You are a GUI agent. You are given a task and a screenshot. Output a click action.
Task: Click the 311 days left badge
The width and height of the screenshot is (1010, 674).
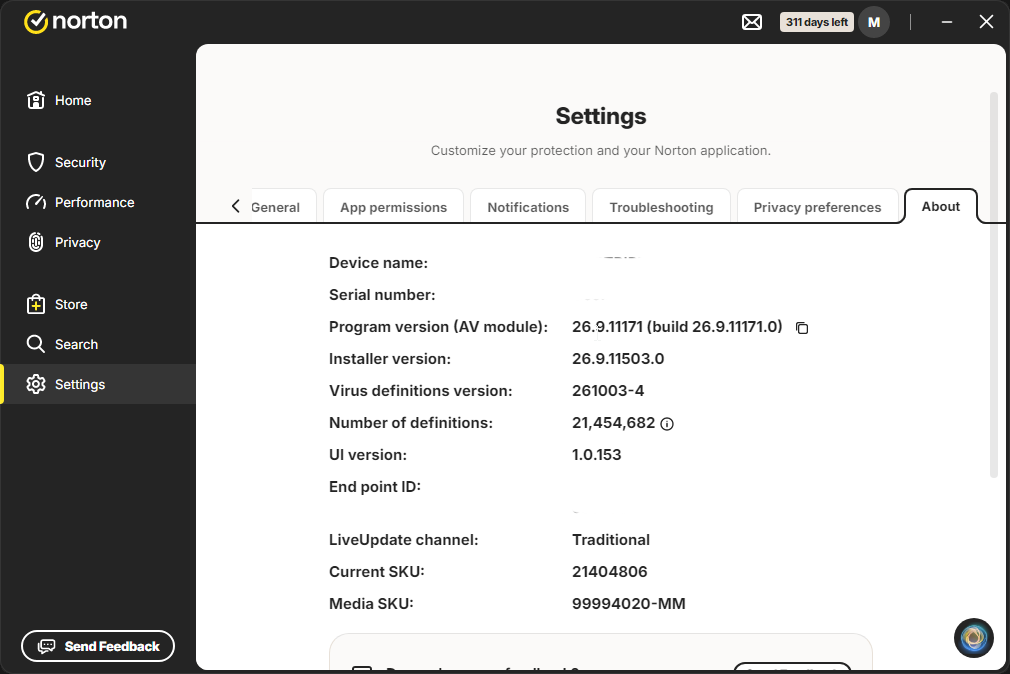[x=817, y=22]
